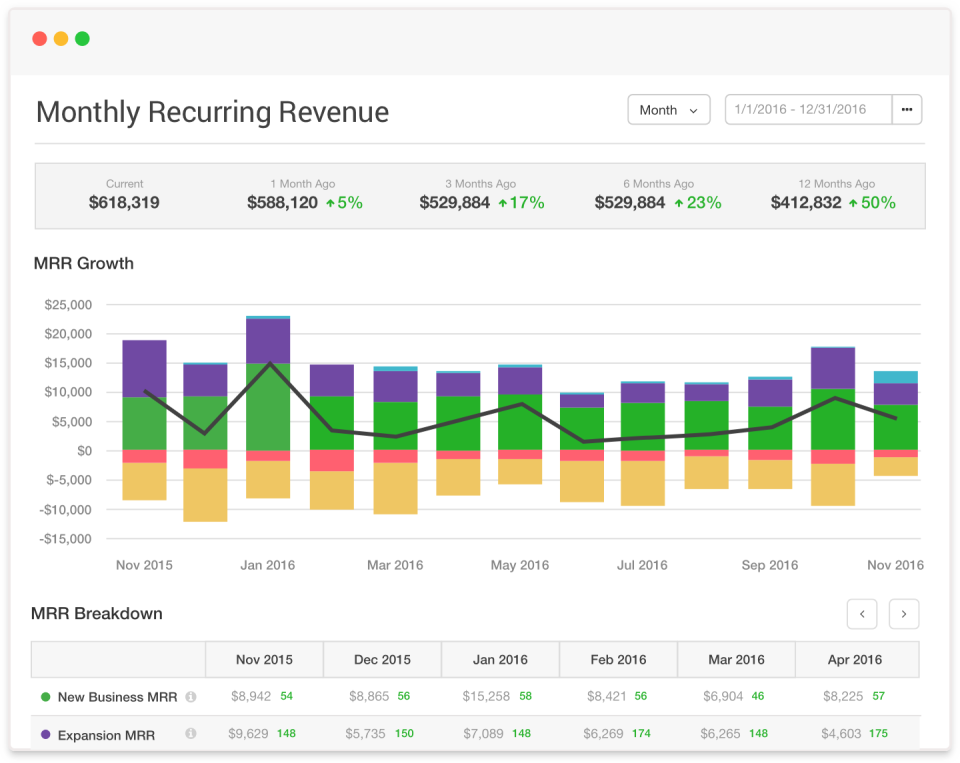
Task: Click the info icon beside New Business MRR
Action: [x=191, y=697]
